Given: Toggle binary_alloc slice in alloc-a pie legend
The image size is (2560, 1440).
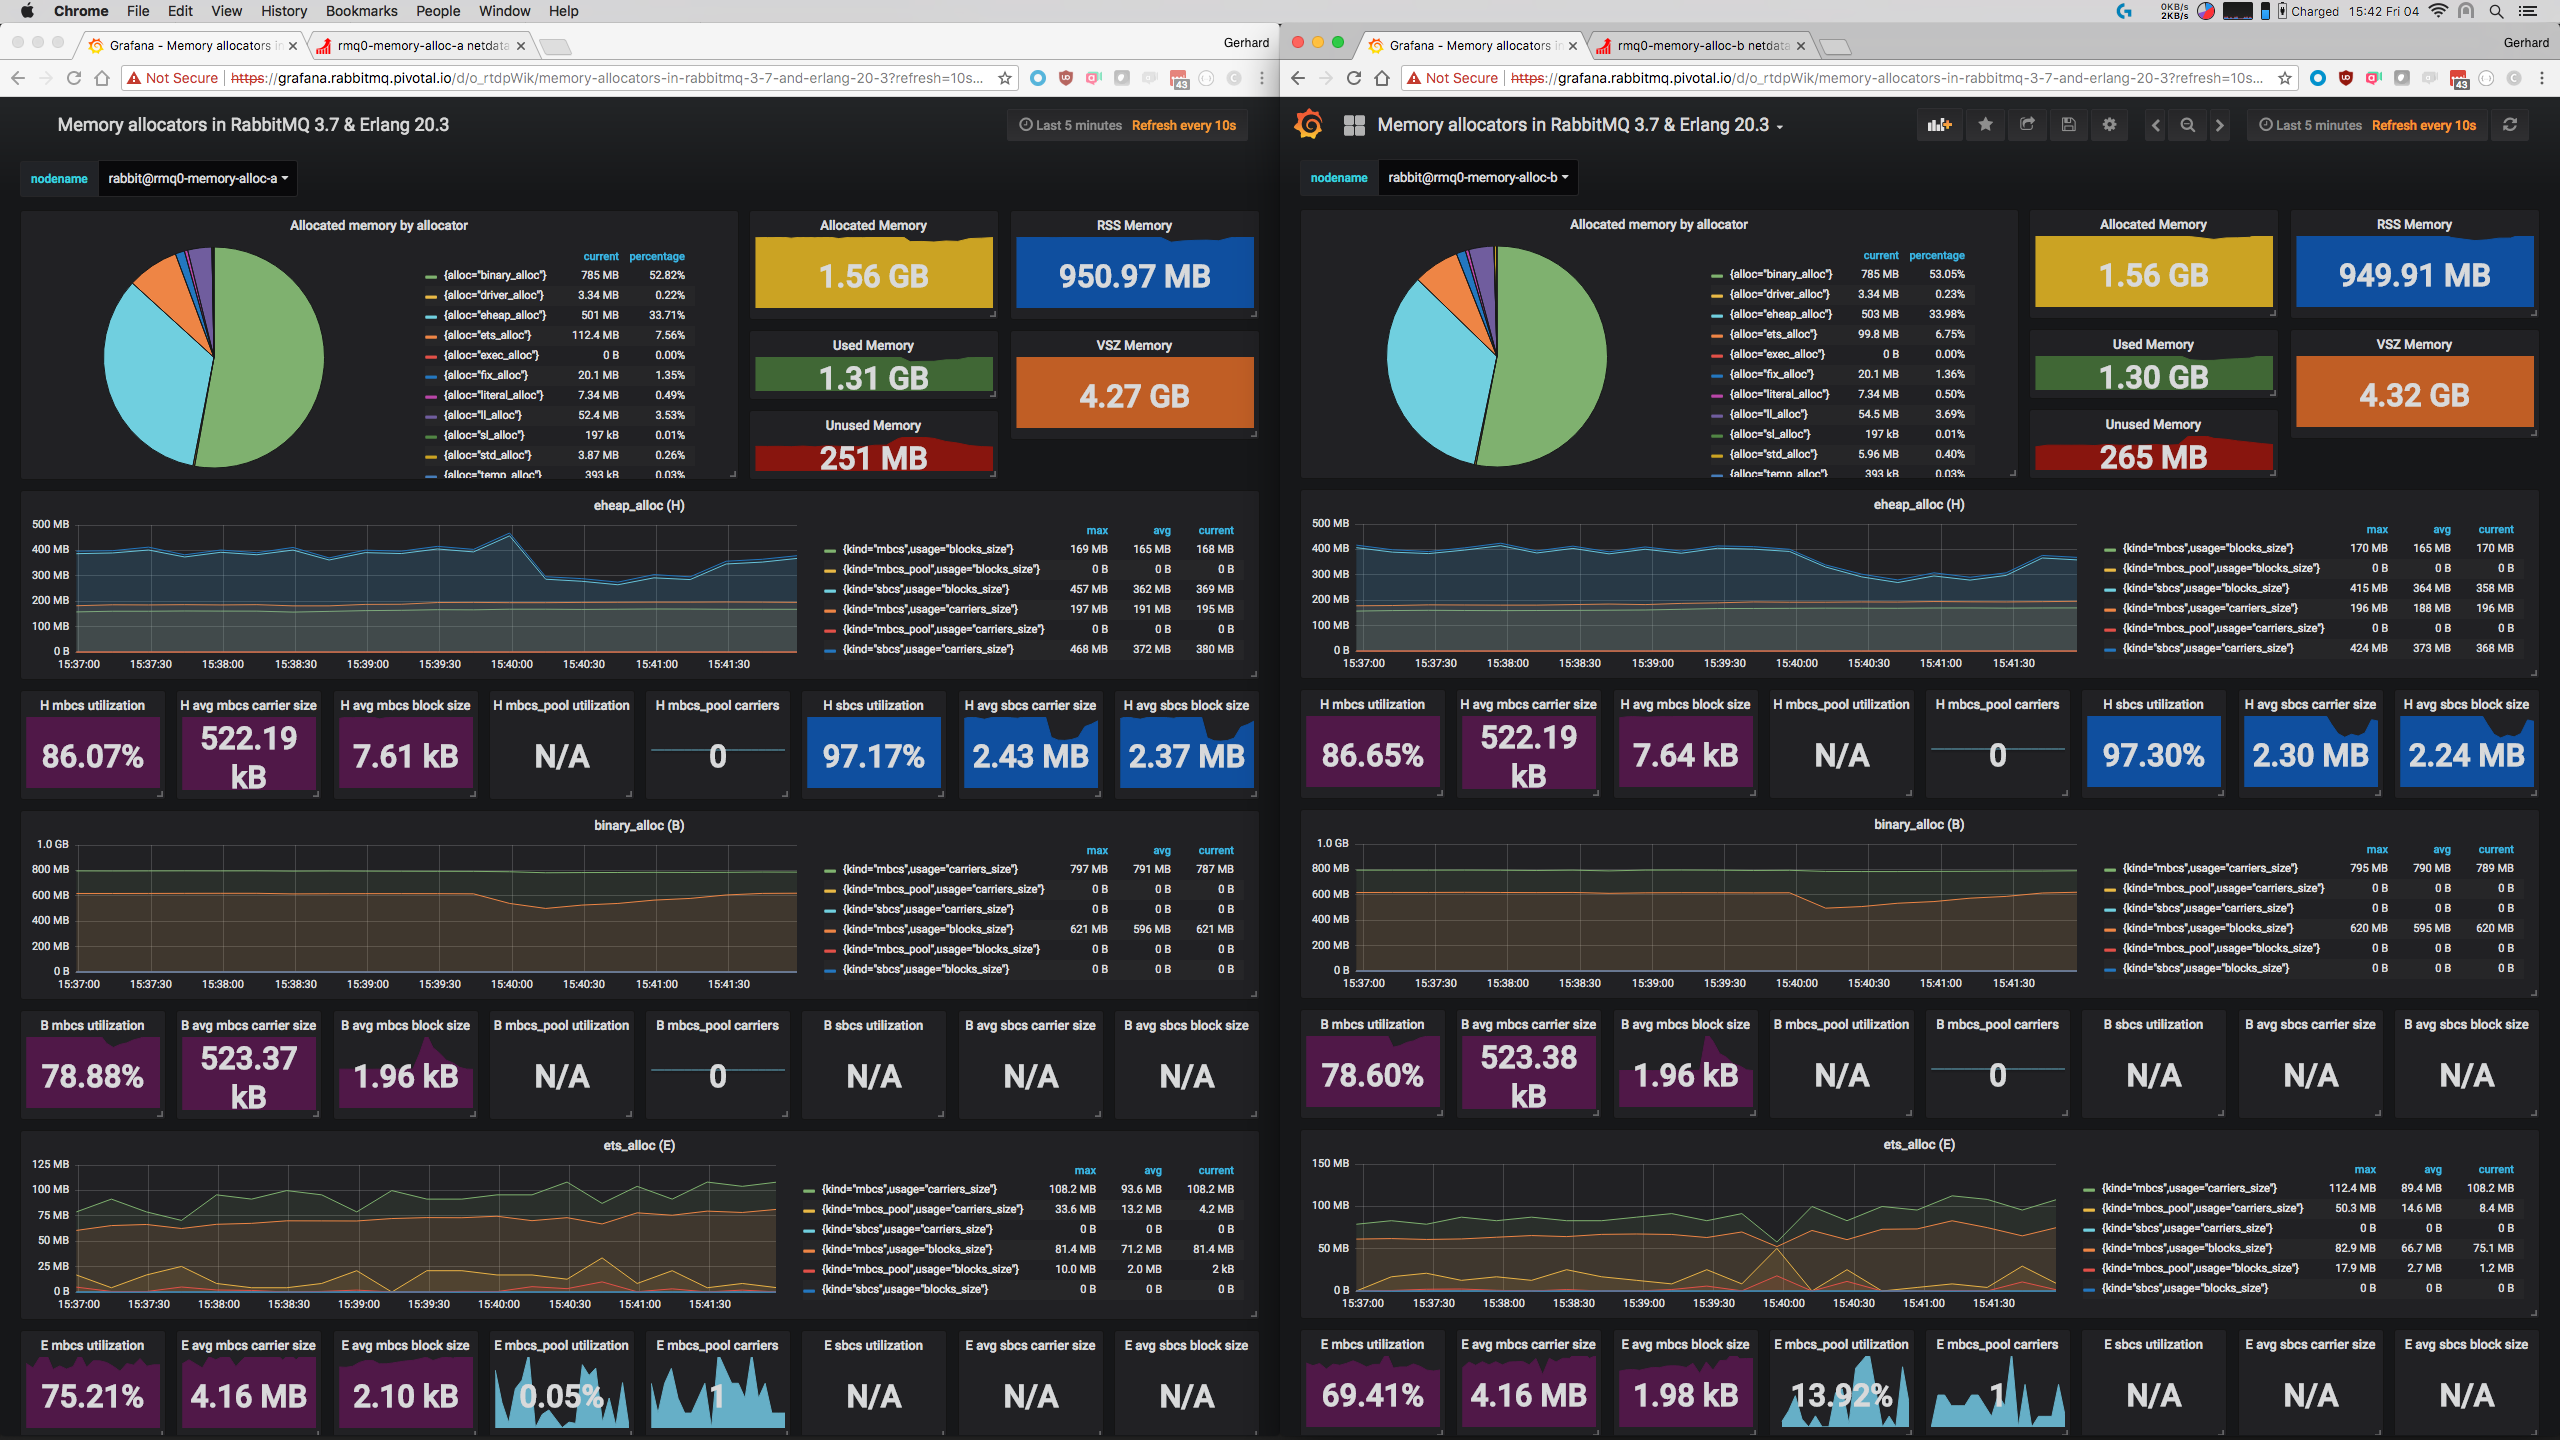Looking at the screenshot, I should coord(495,275).
